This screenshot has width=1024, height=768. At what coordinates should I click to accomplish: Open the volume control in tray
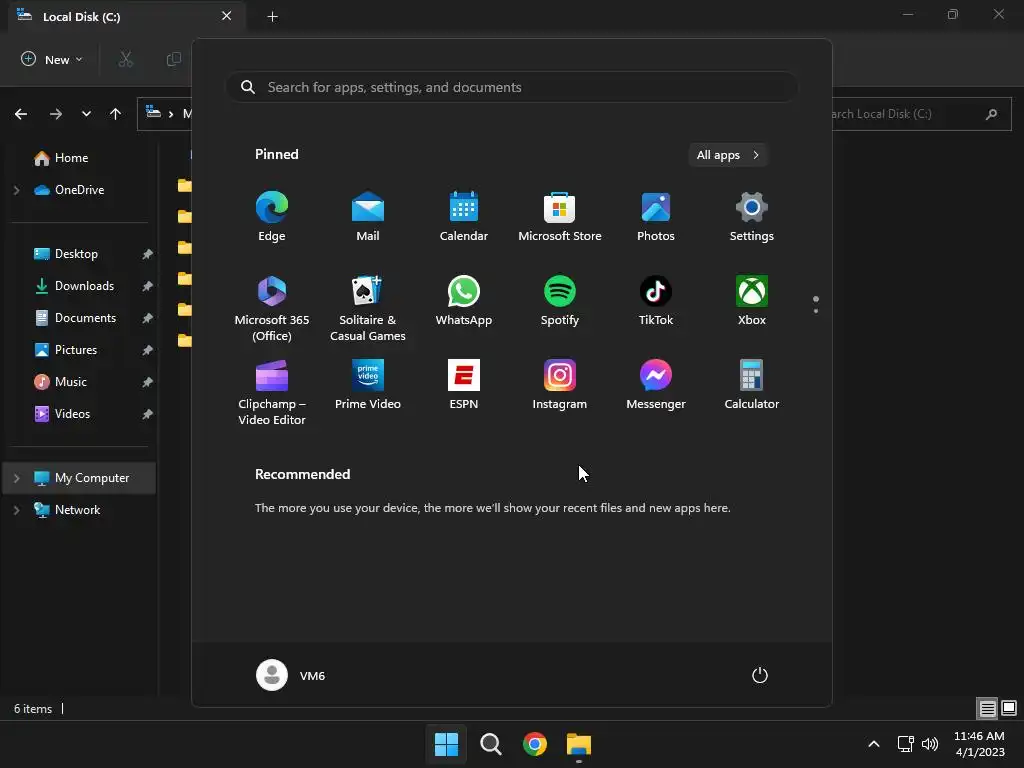click(x=930, y=744)
